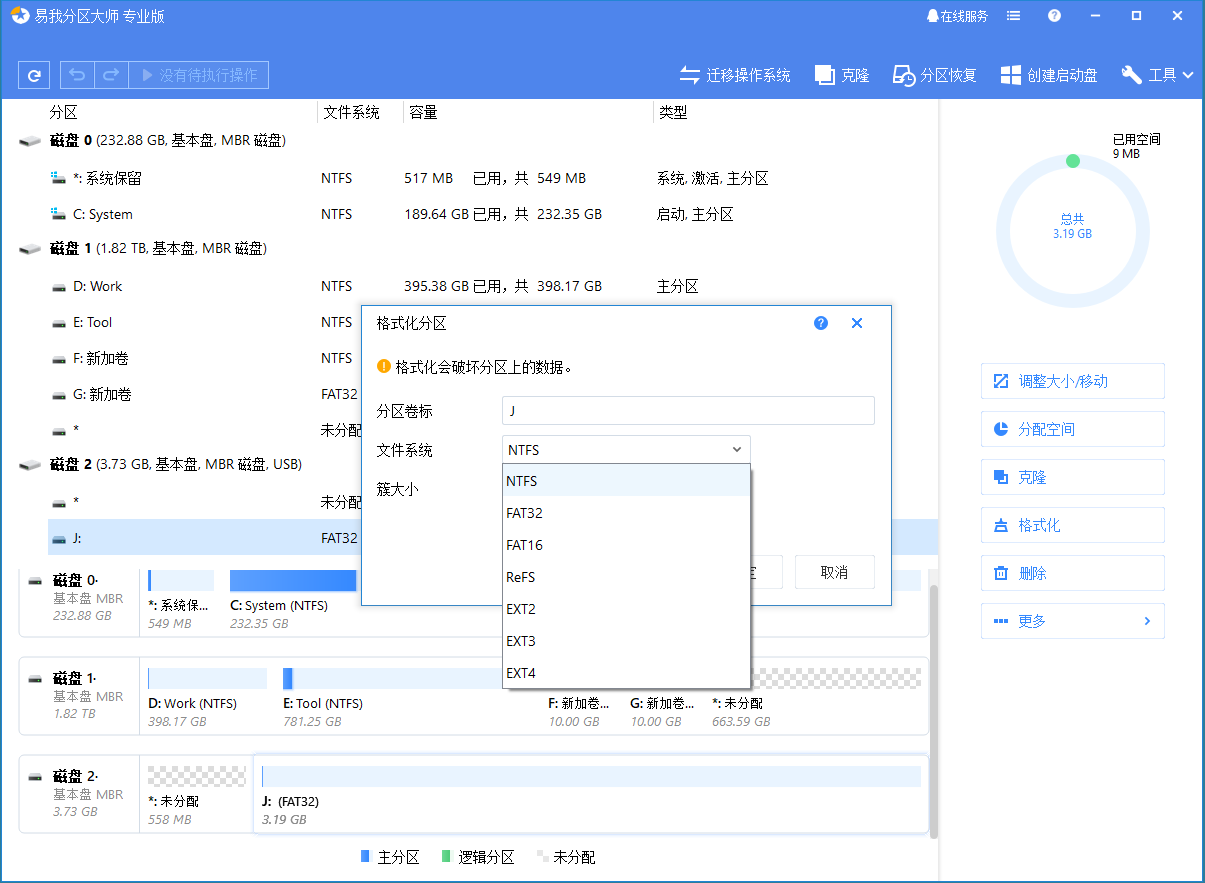1205x883 pixels.
Task: Click the 分区卷标 label input field
Action: pyautogui.click(x=687, y=410)
